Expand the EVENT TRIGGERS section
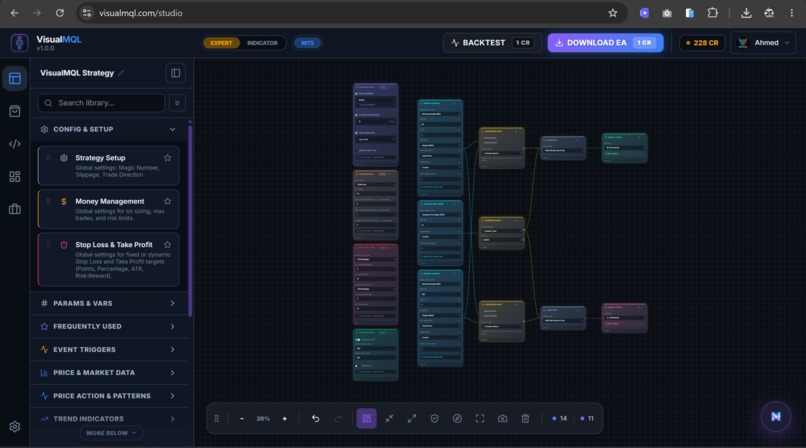This screenshot has width=806, height=448. tap(108, 349)
